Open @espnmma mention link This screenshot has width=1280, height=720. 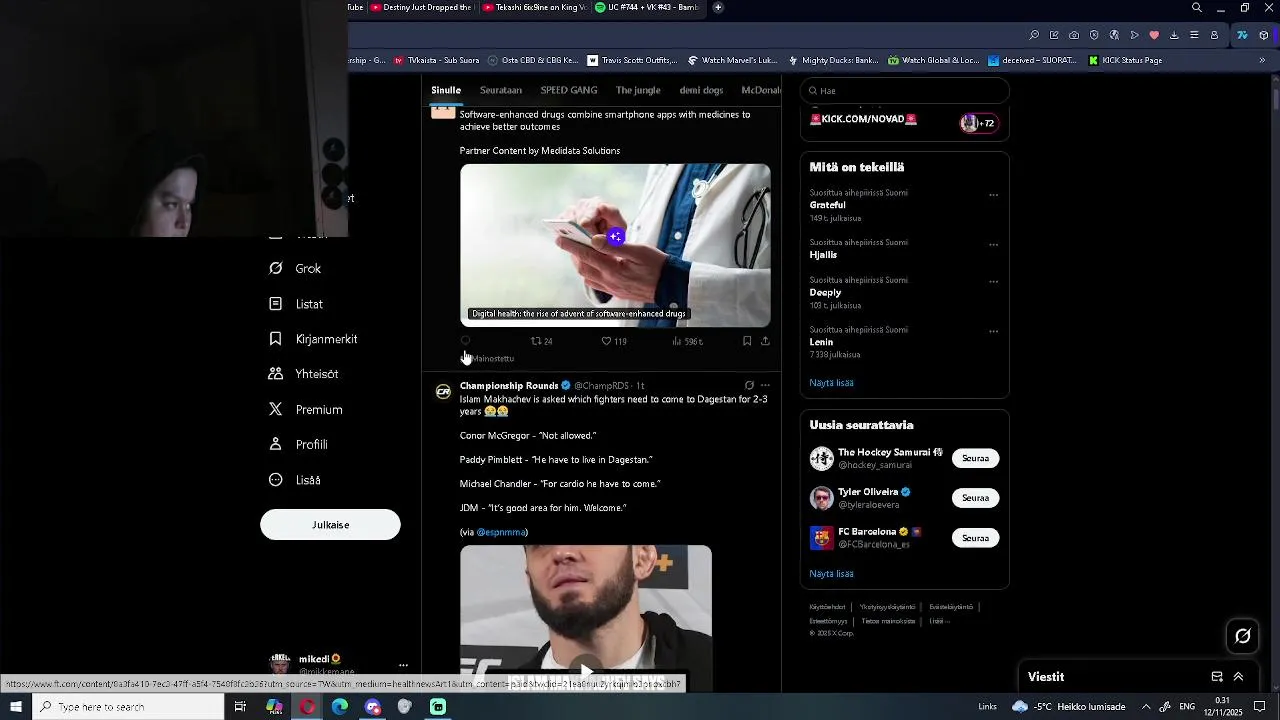tap(501, 532)
